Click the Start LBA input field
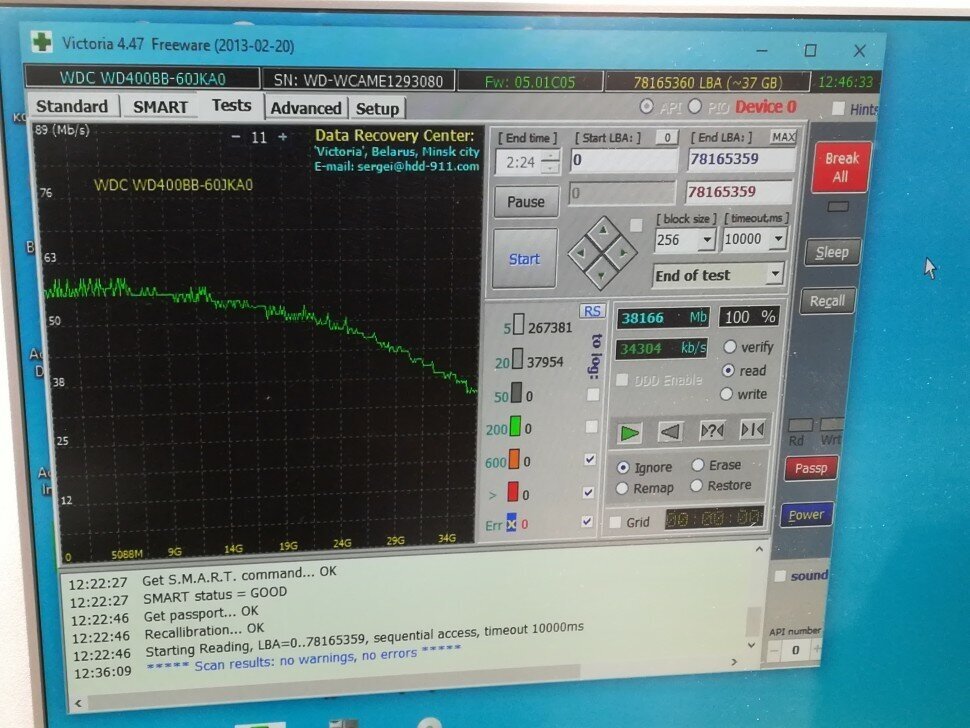 coord(624,160)
